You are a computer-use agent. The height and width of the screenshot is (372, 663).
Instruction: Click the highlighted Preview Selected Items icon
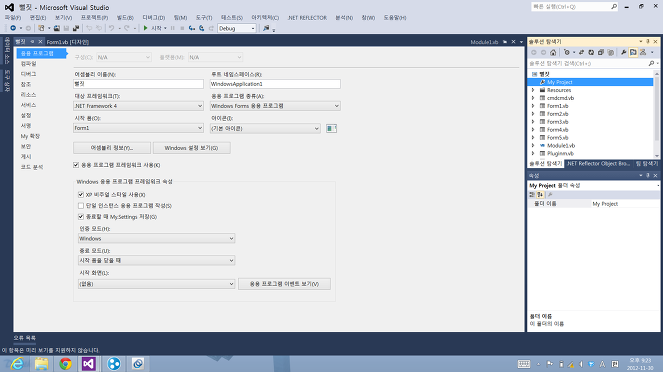[x=633, y=52]
